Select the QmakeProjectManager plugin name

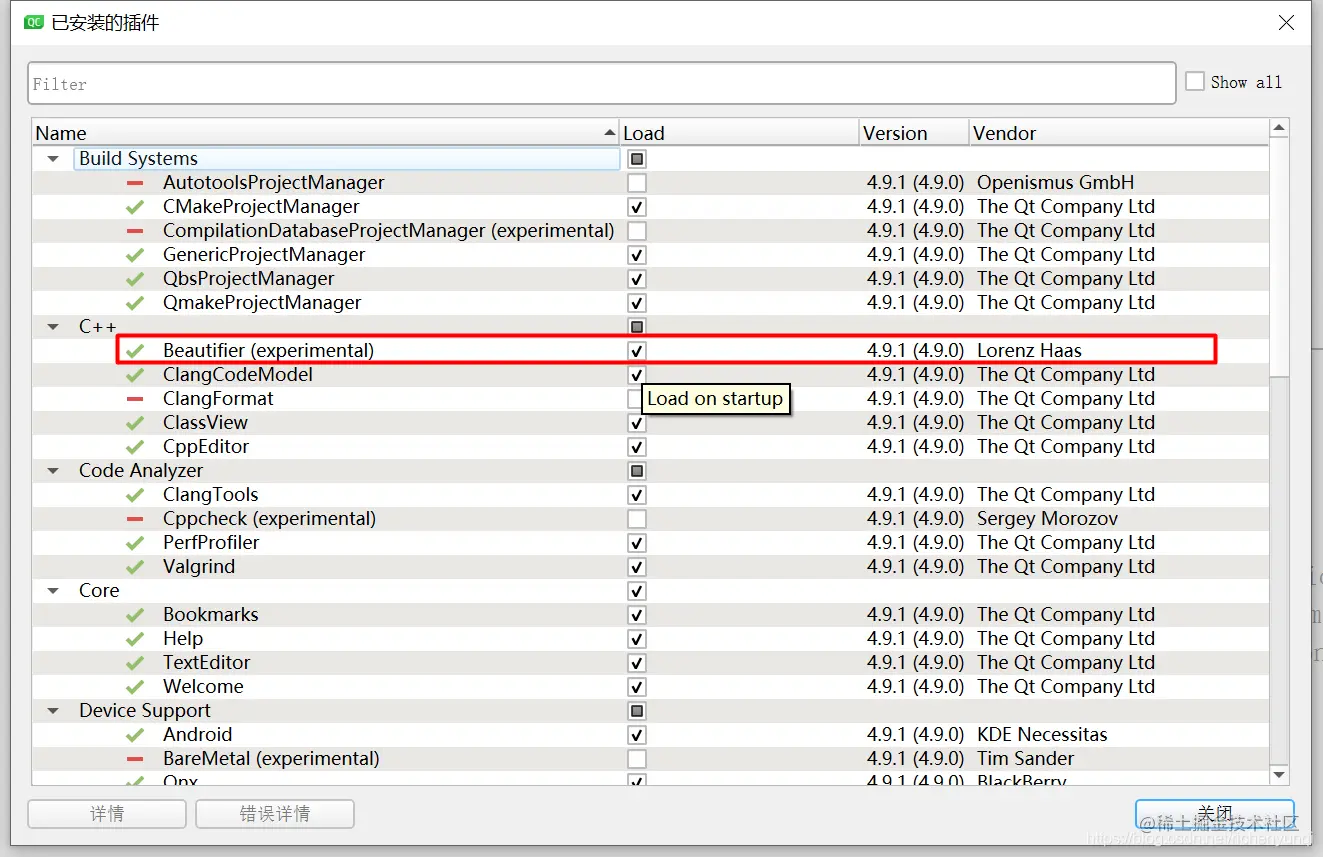pos(262,303)
